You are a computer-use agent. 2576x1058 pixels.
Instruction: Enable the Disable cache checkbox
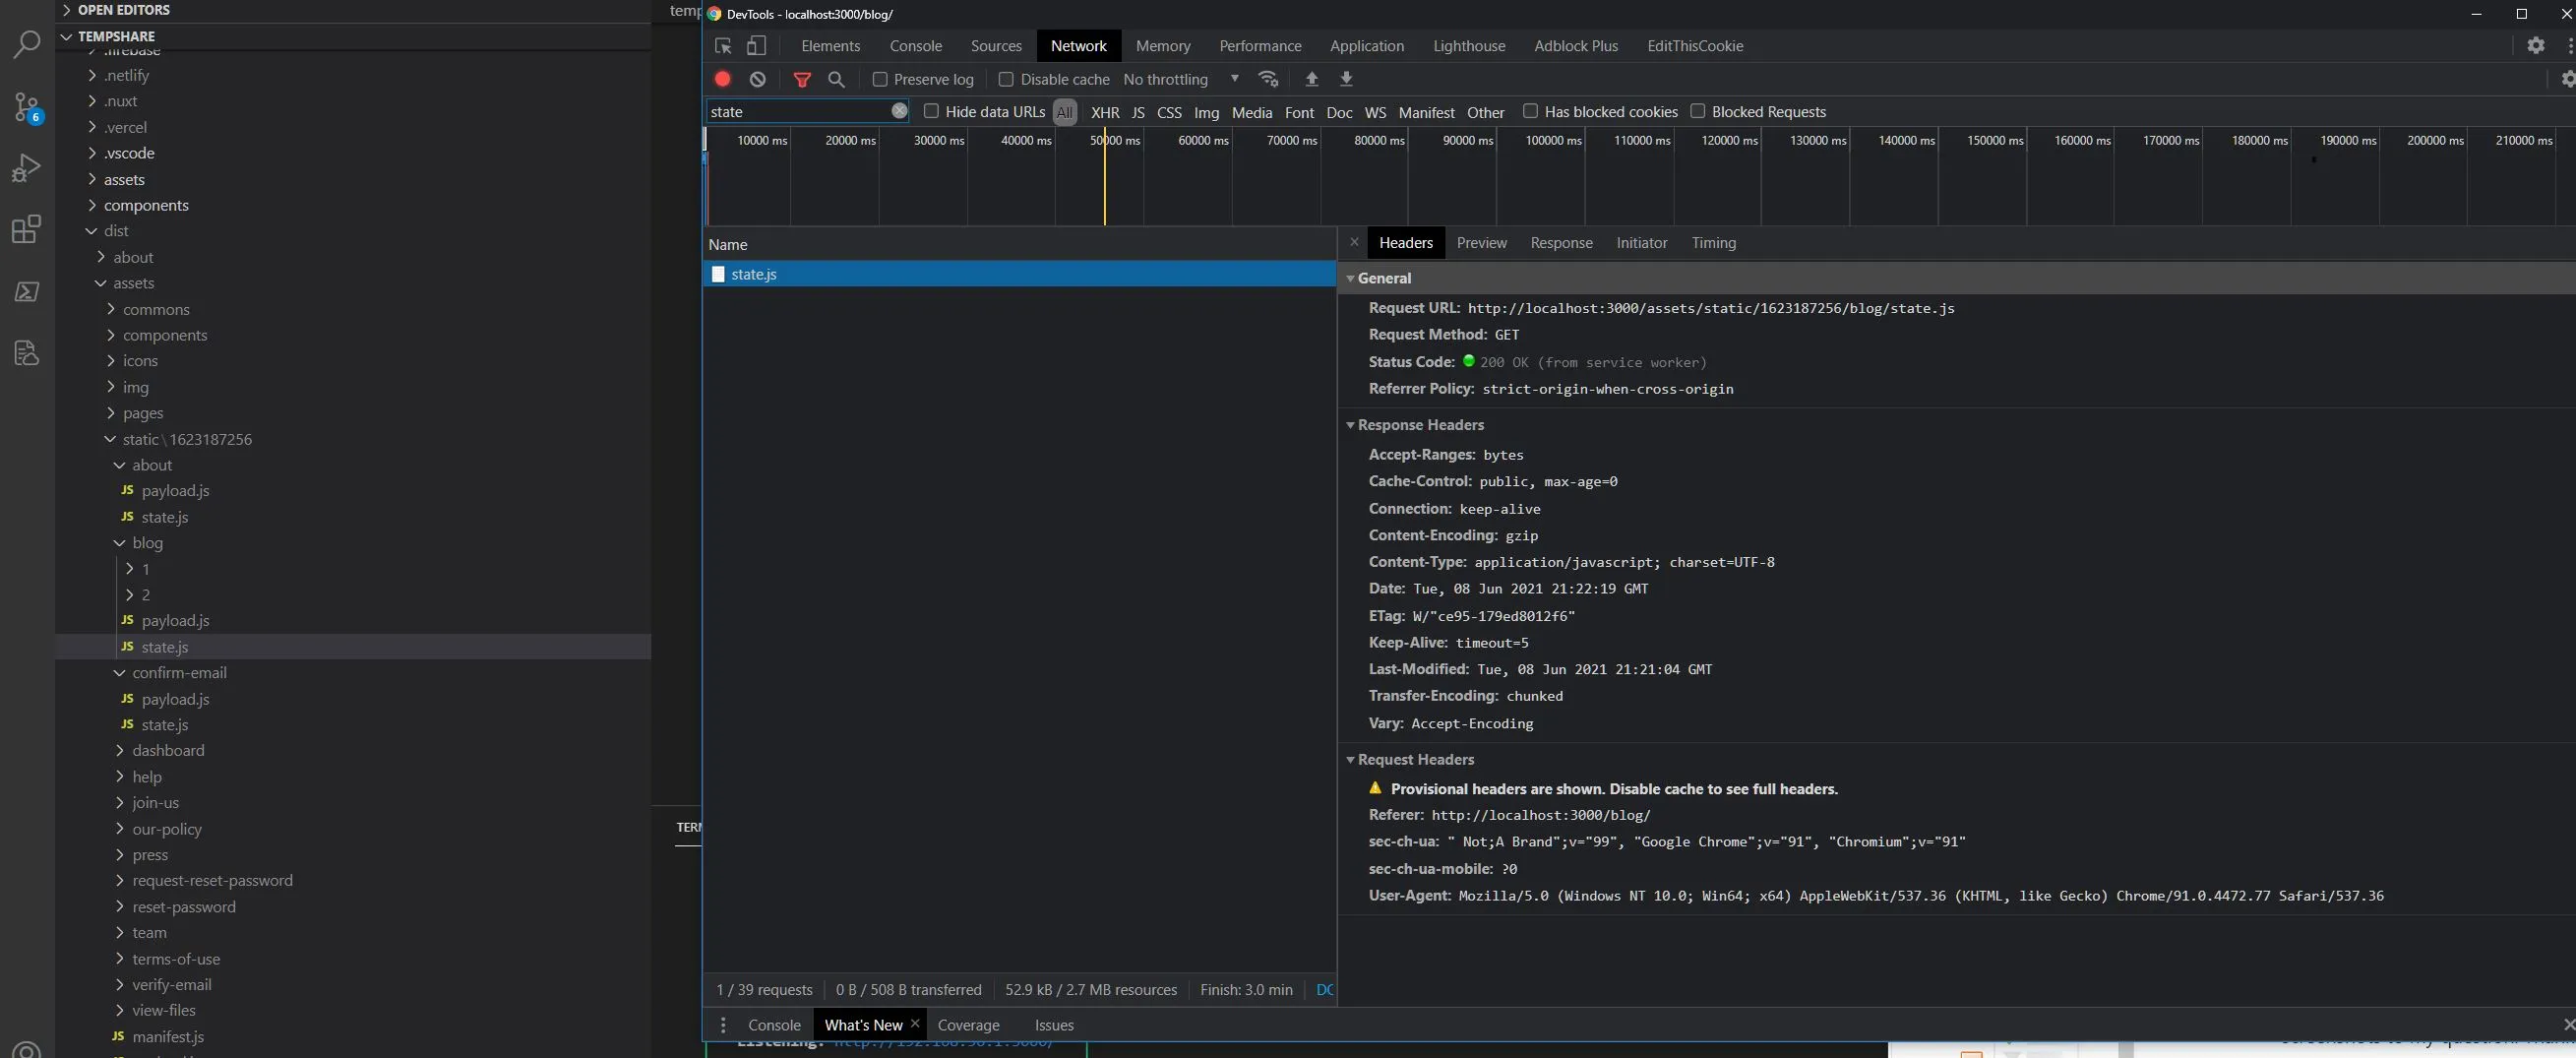1006,79
